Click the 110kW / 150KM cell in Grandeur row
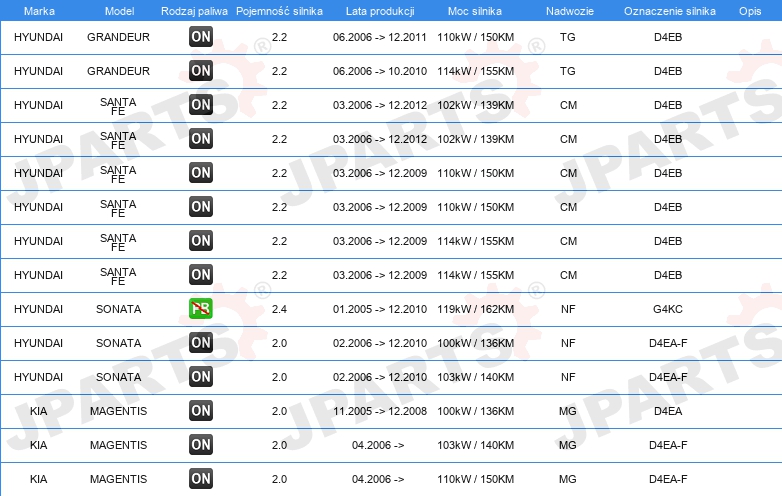The width and height of the screenshot is (782, 496). click(475, 37)
